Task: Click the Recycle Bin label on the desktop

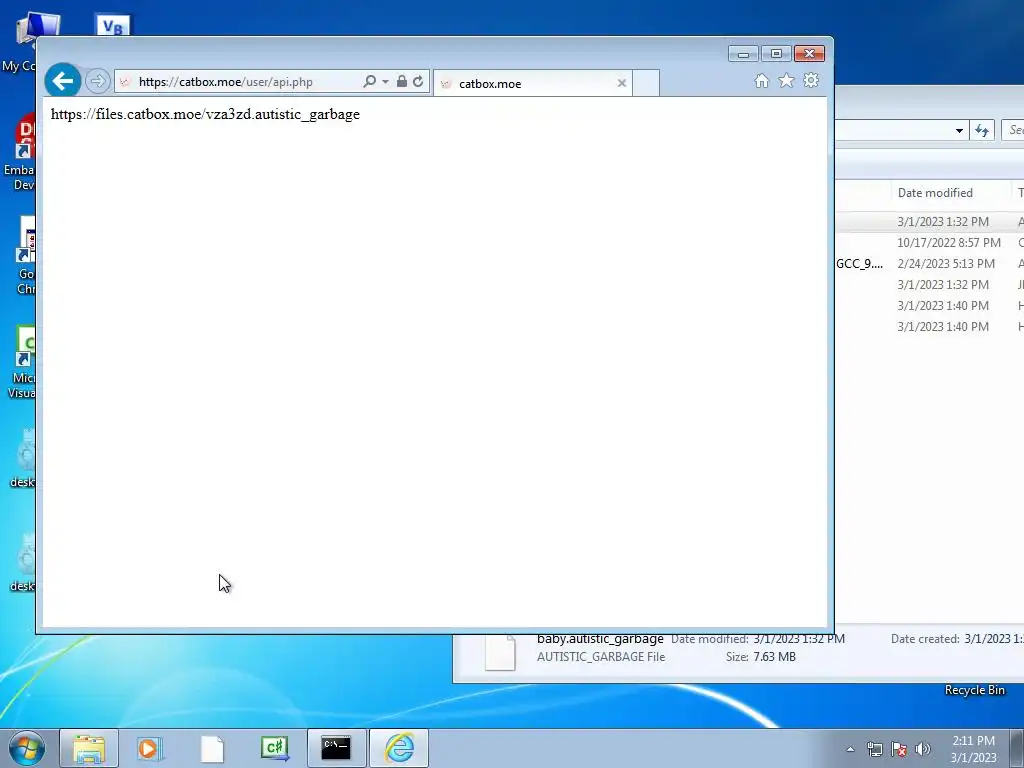Action: pos(974,690)
